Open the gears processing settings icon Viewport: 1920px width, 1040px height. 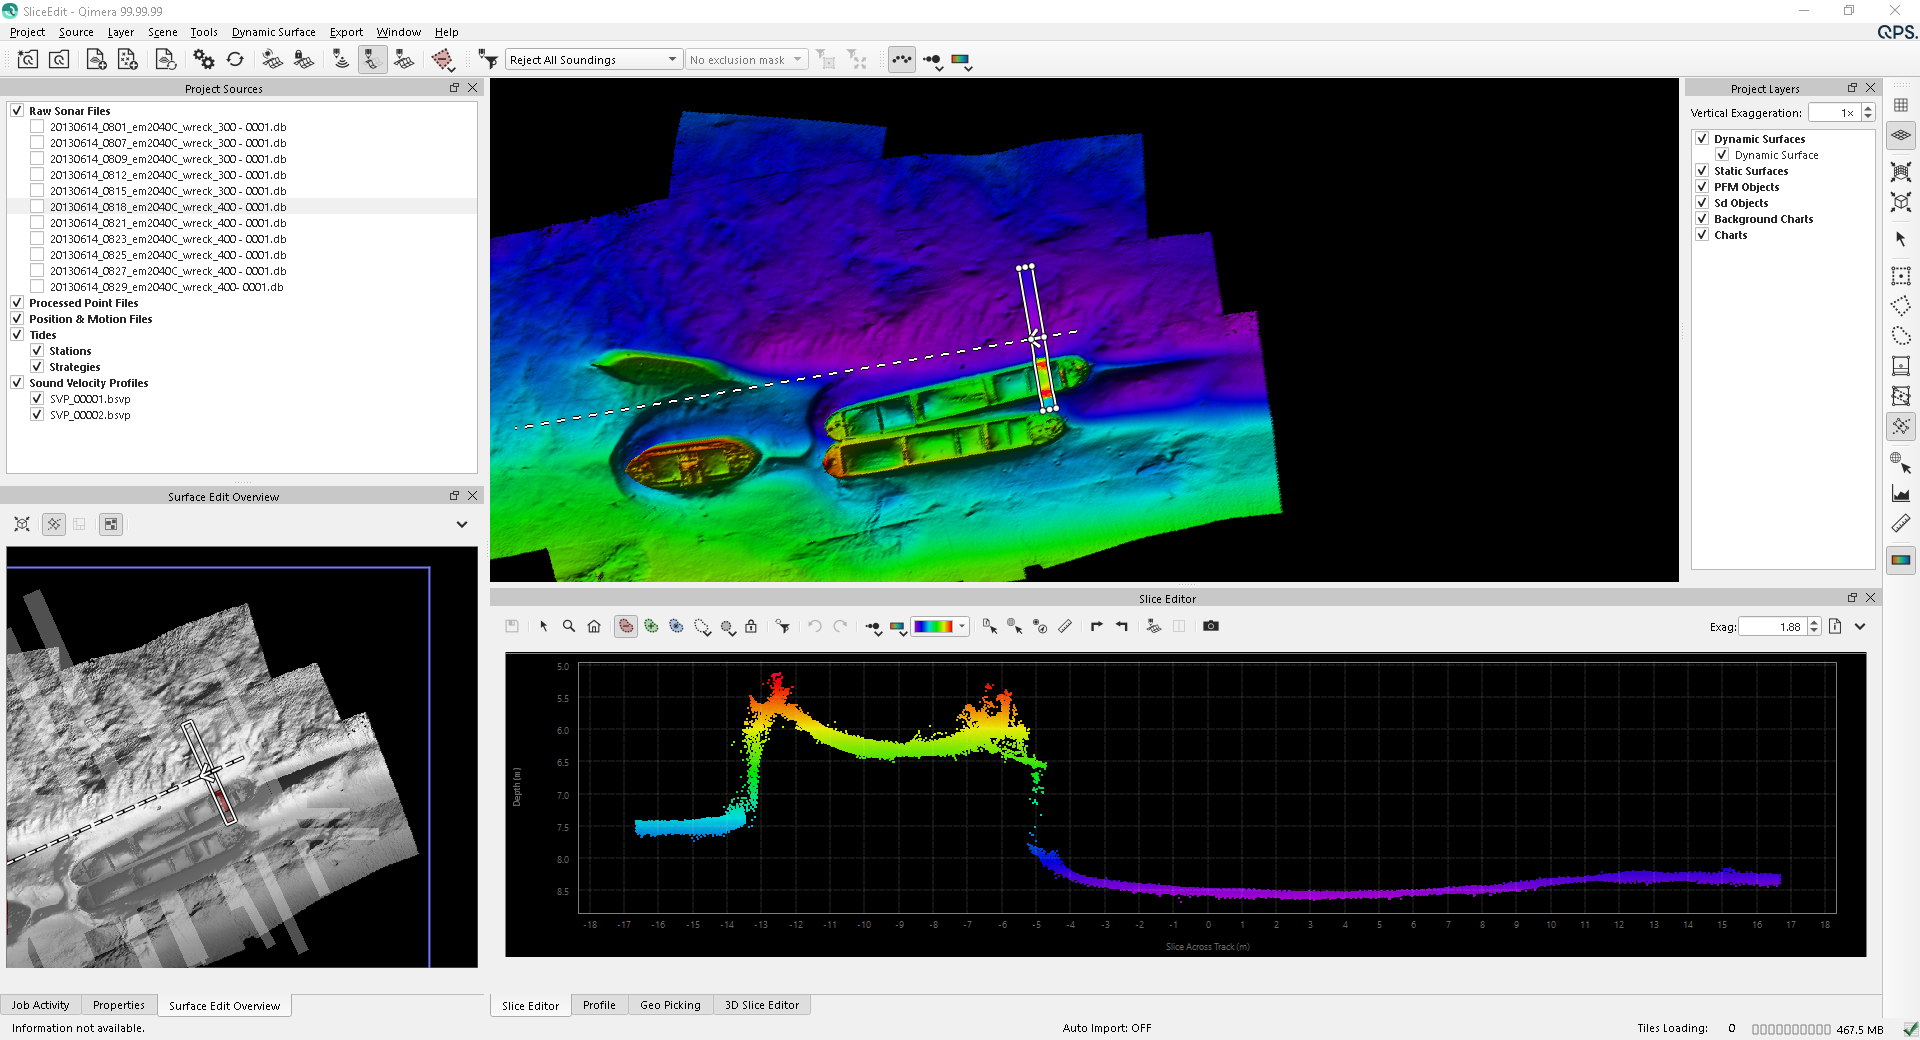click(204, 60)
